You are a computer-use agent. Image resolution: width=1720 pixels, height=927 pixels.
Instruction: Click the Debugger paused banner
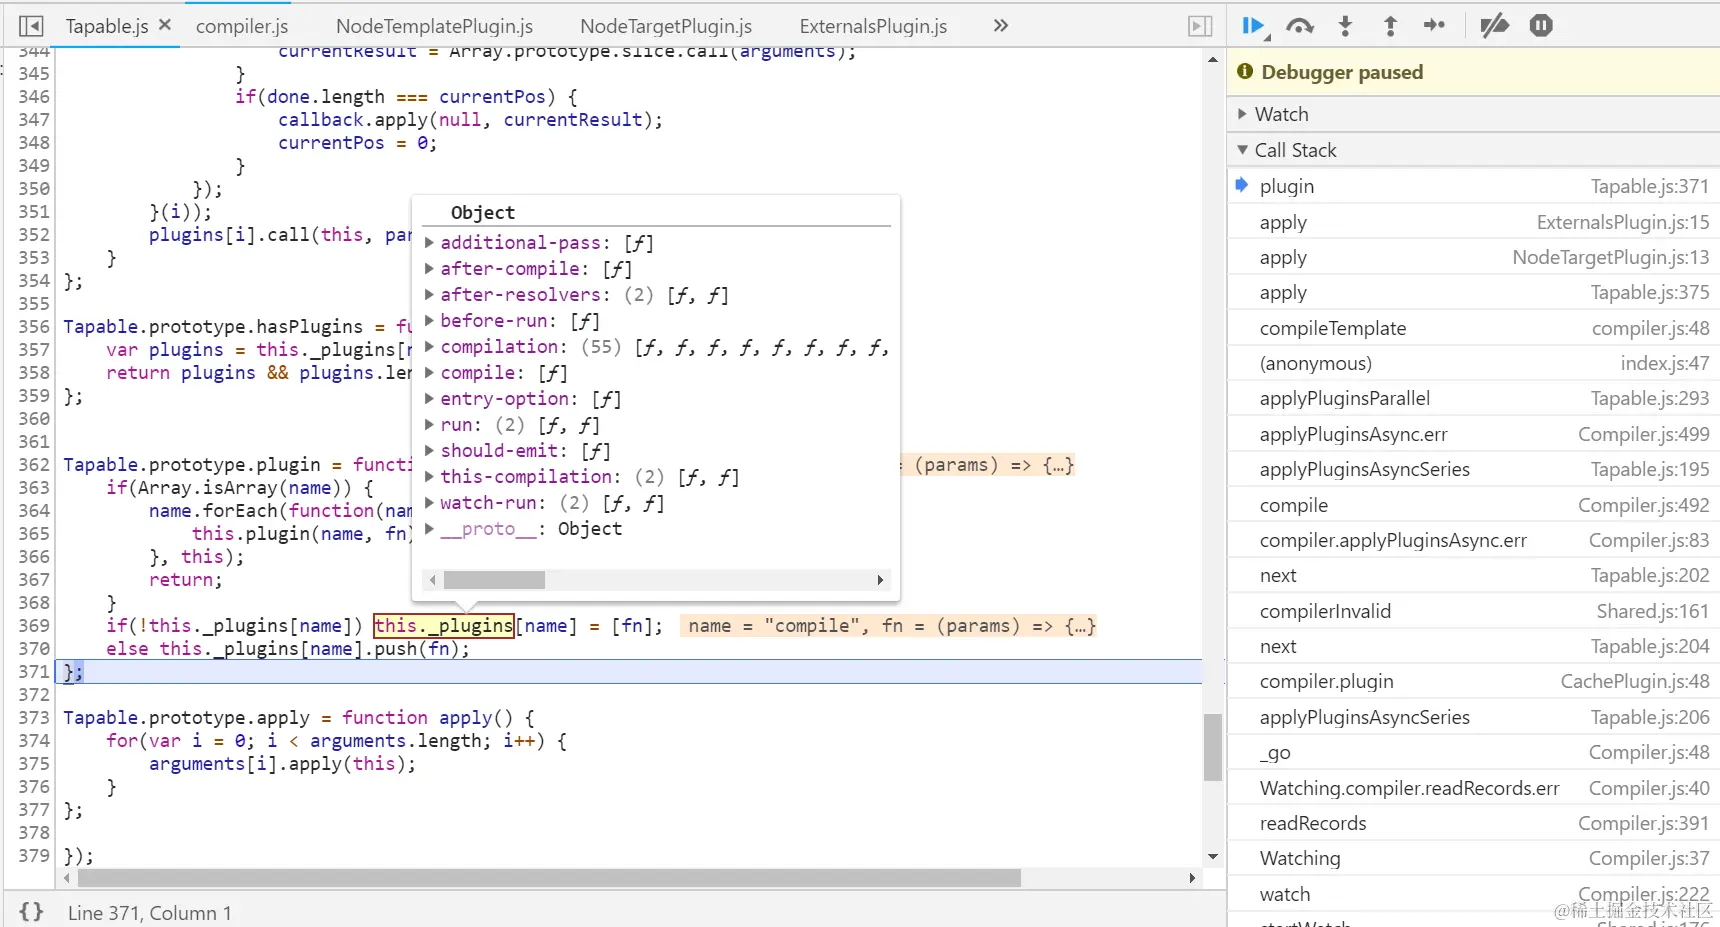click(1473, 72)
